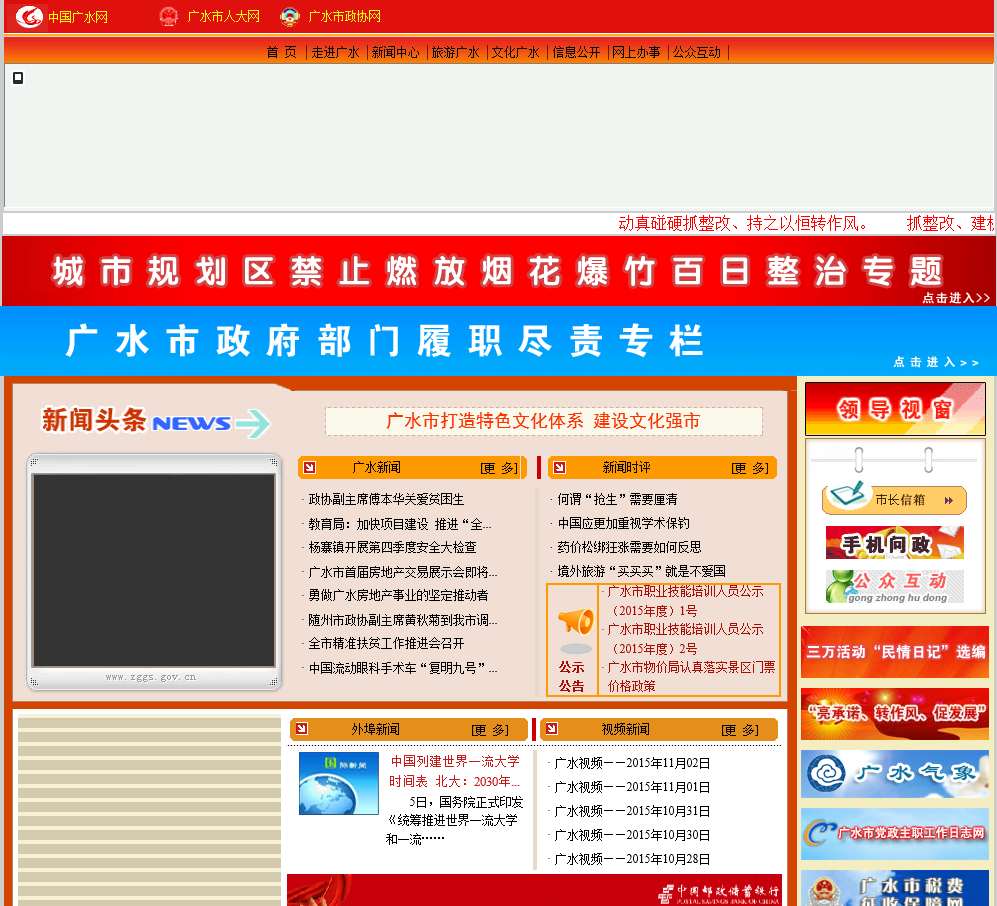Open 新闻中心 navigation item
997x906 pixels.
[395, 52]
